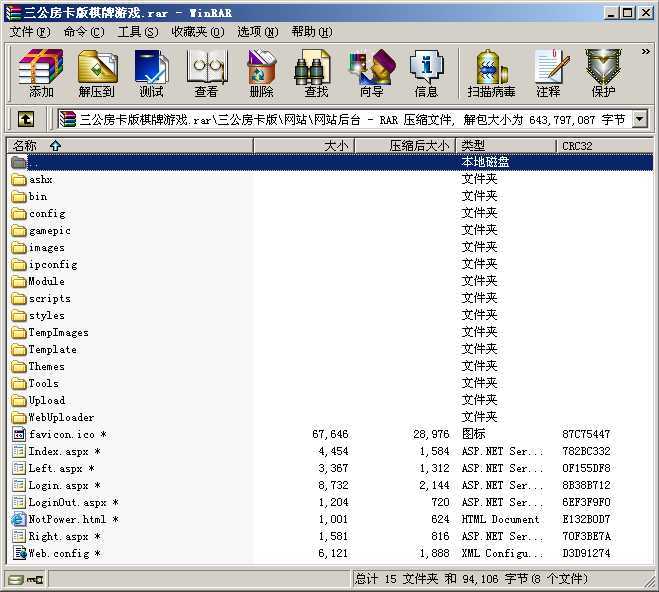Open the 查看 (View) toolbar icon
This screenshot has width=659, height=592.
(206, 73)
